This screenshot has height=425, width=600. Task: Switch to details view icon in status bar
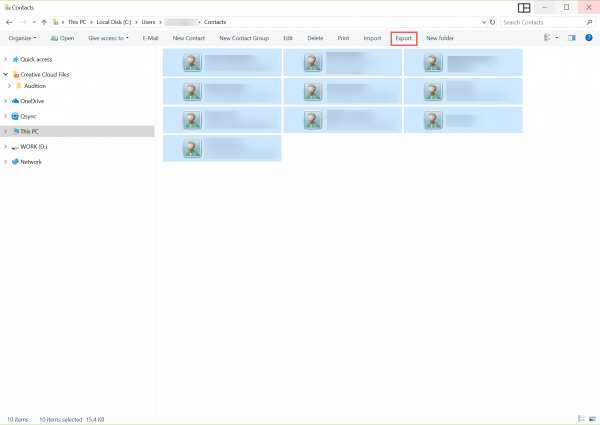pos(581,419)
